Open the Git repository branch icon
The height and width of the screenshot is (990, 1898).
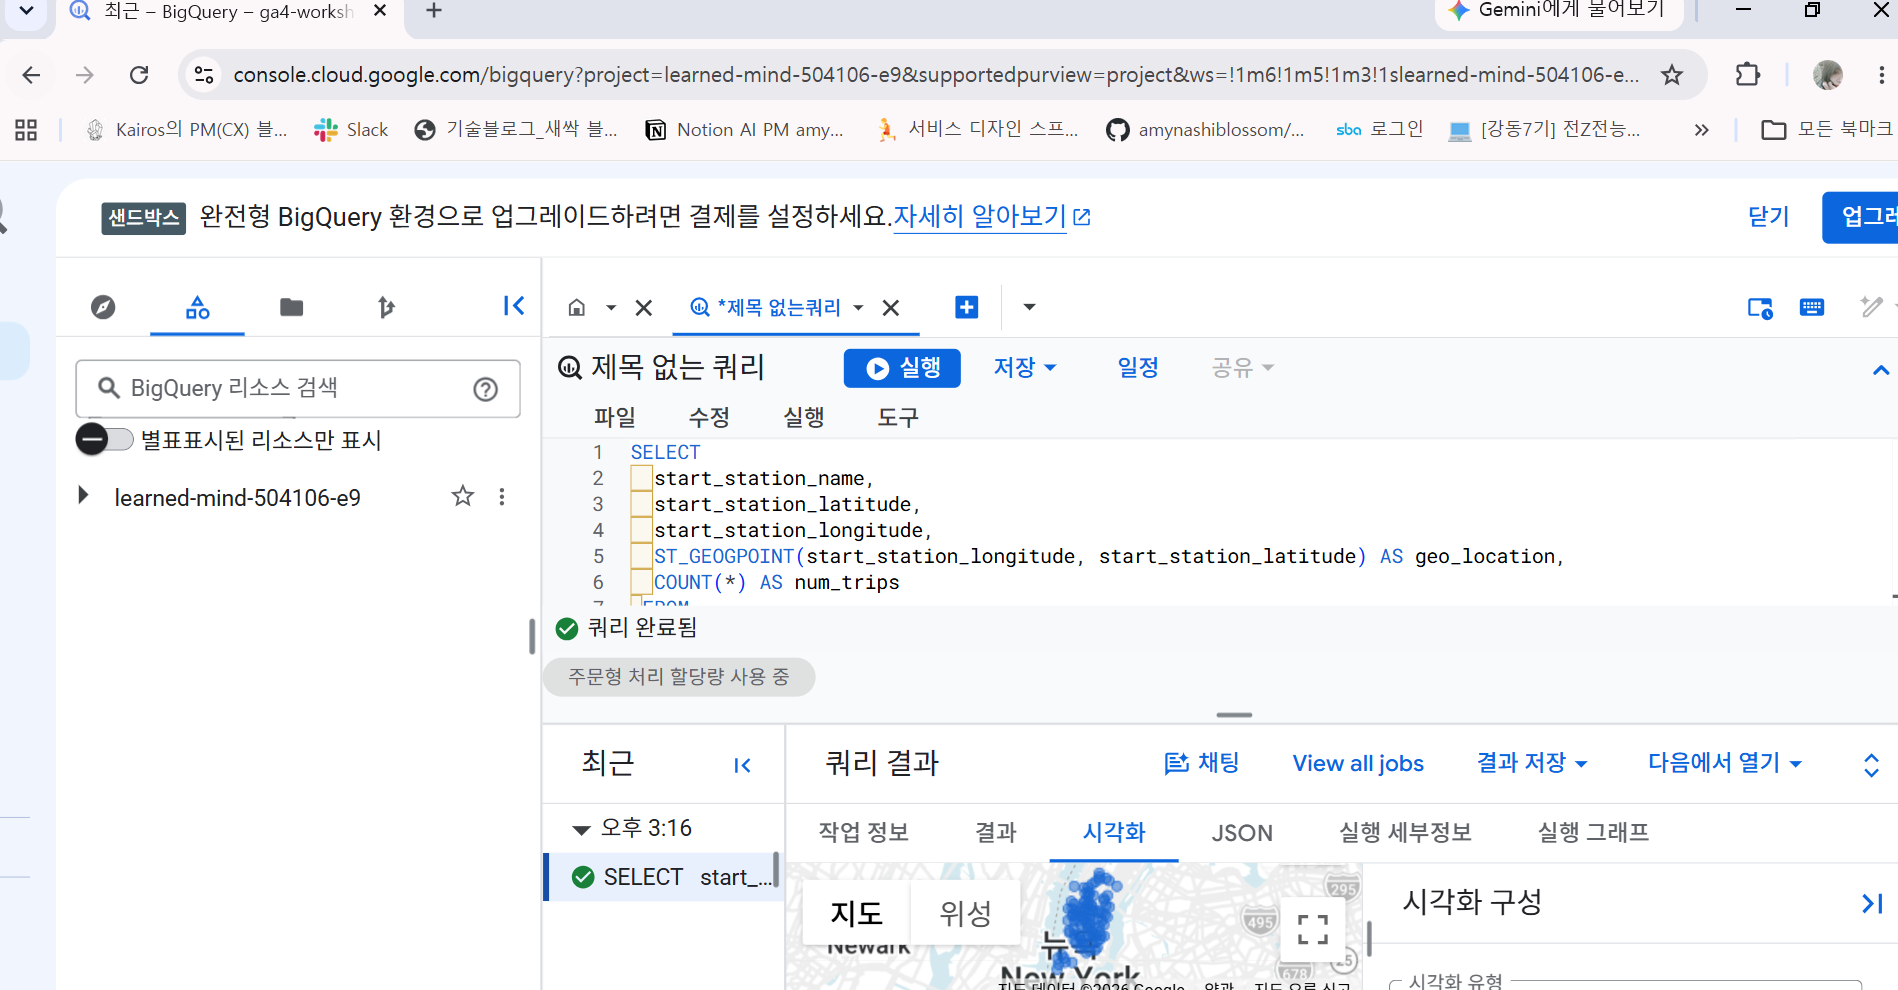point(386,307)
